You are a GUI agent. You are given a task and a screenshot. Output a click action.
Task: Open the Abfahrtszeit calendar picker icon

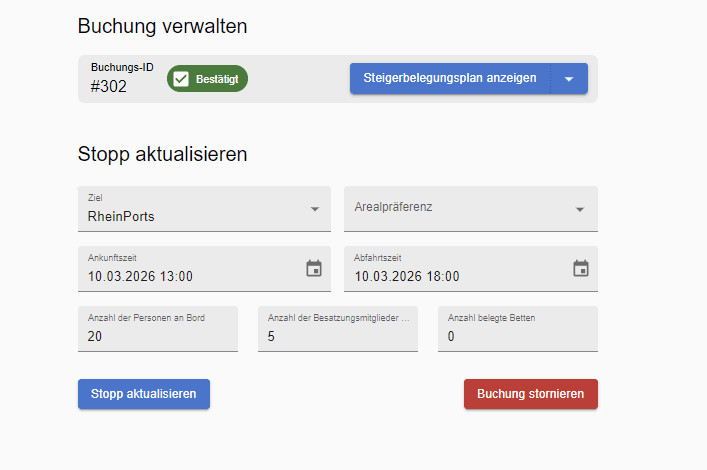(581, 268)
